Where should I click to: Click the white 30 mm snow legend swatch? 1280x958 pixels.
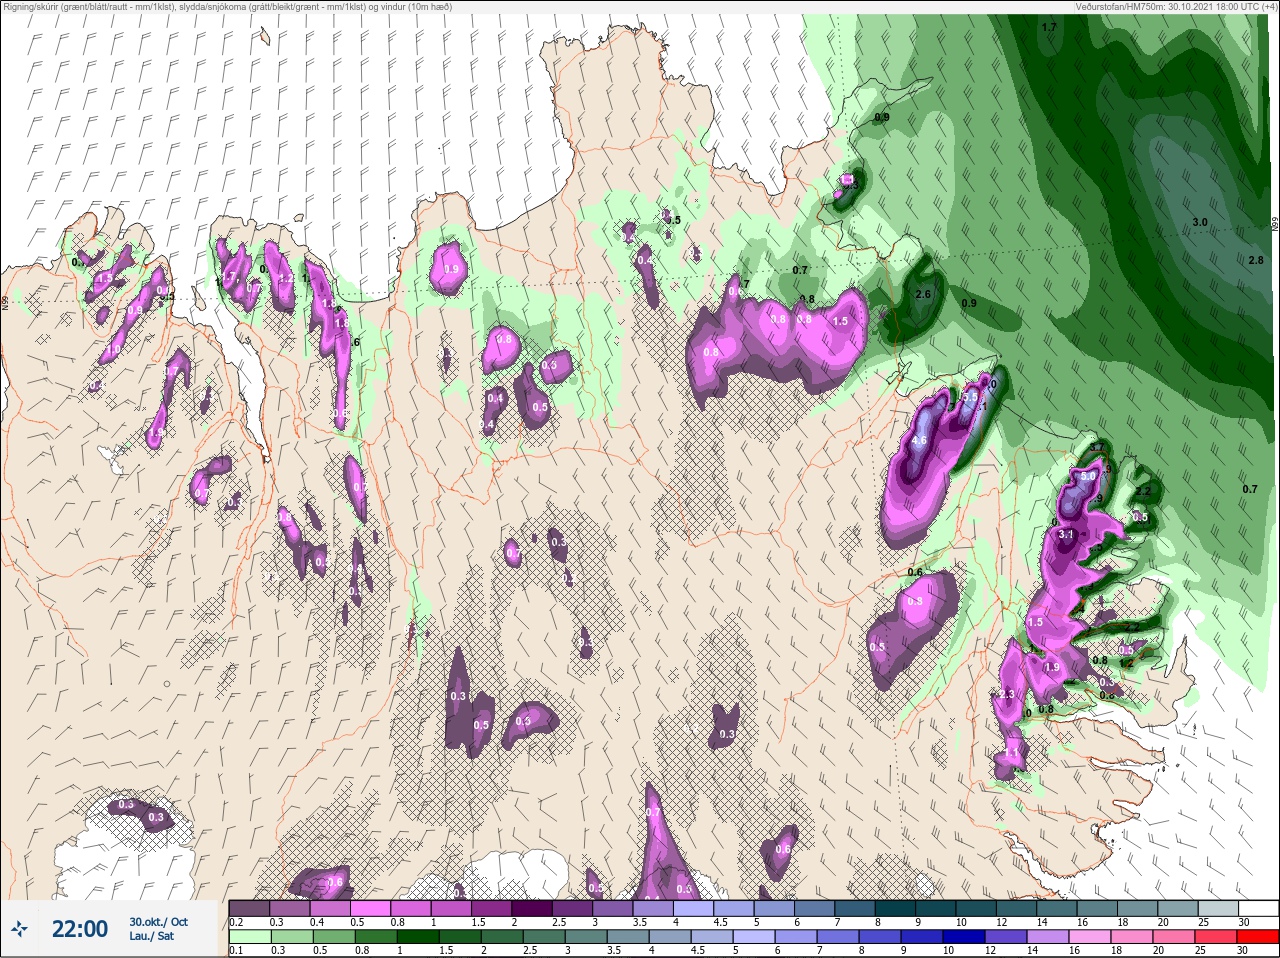click(1257, 909)
